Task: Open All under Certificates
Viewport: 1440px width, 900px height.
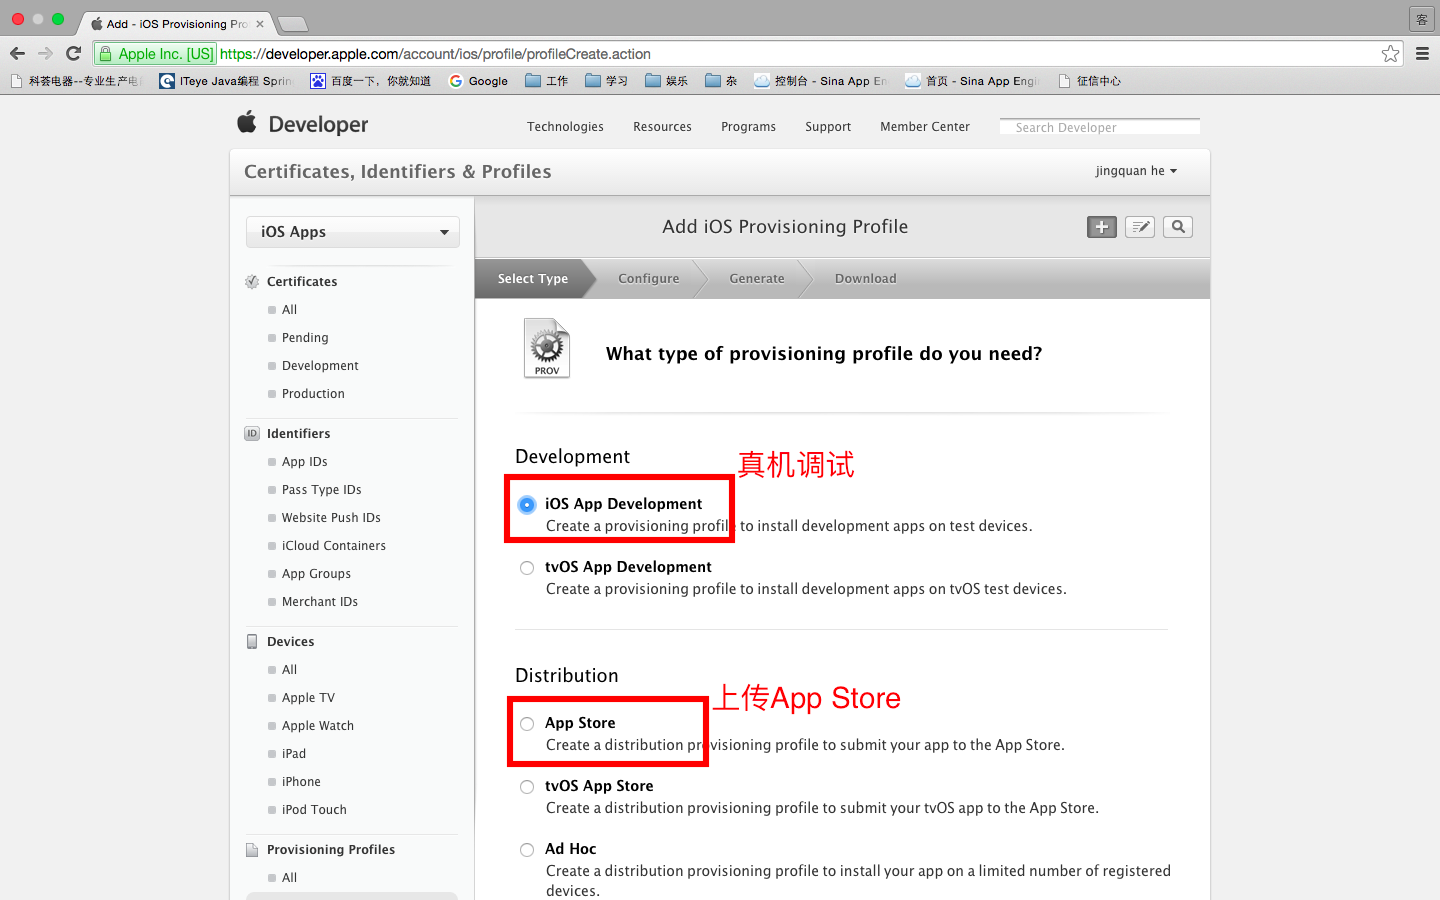Action: (x=289, y=310)
